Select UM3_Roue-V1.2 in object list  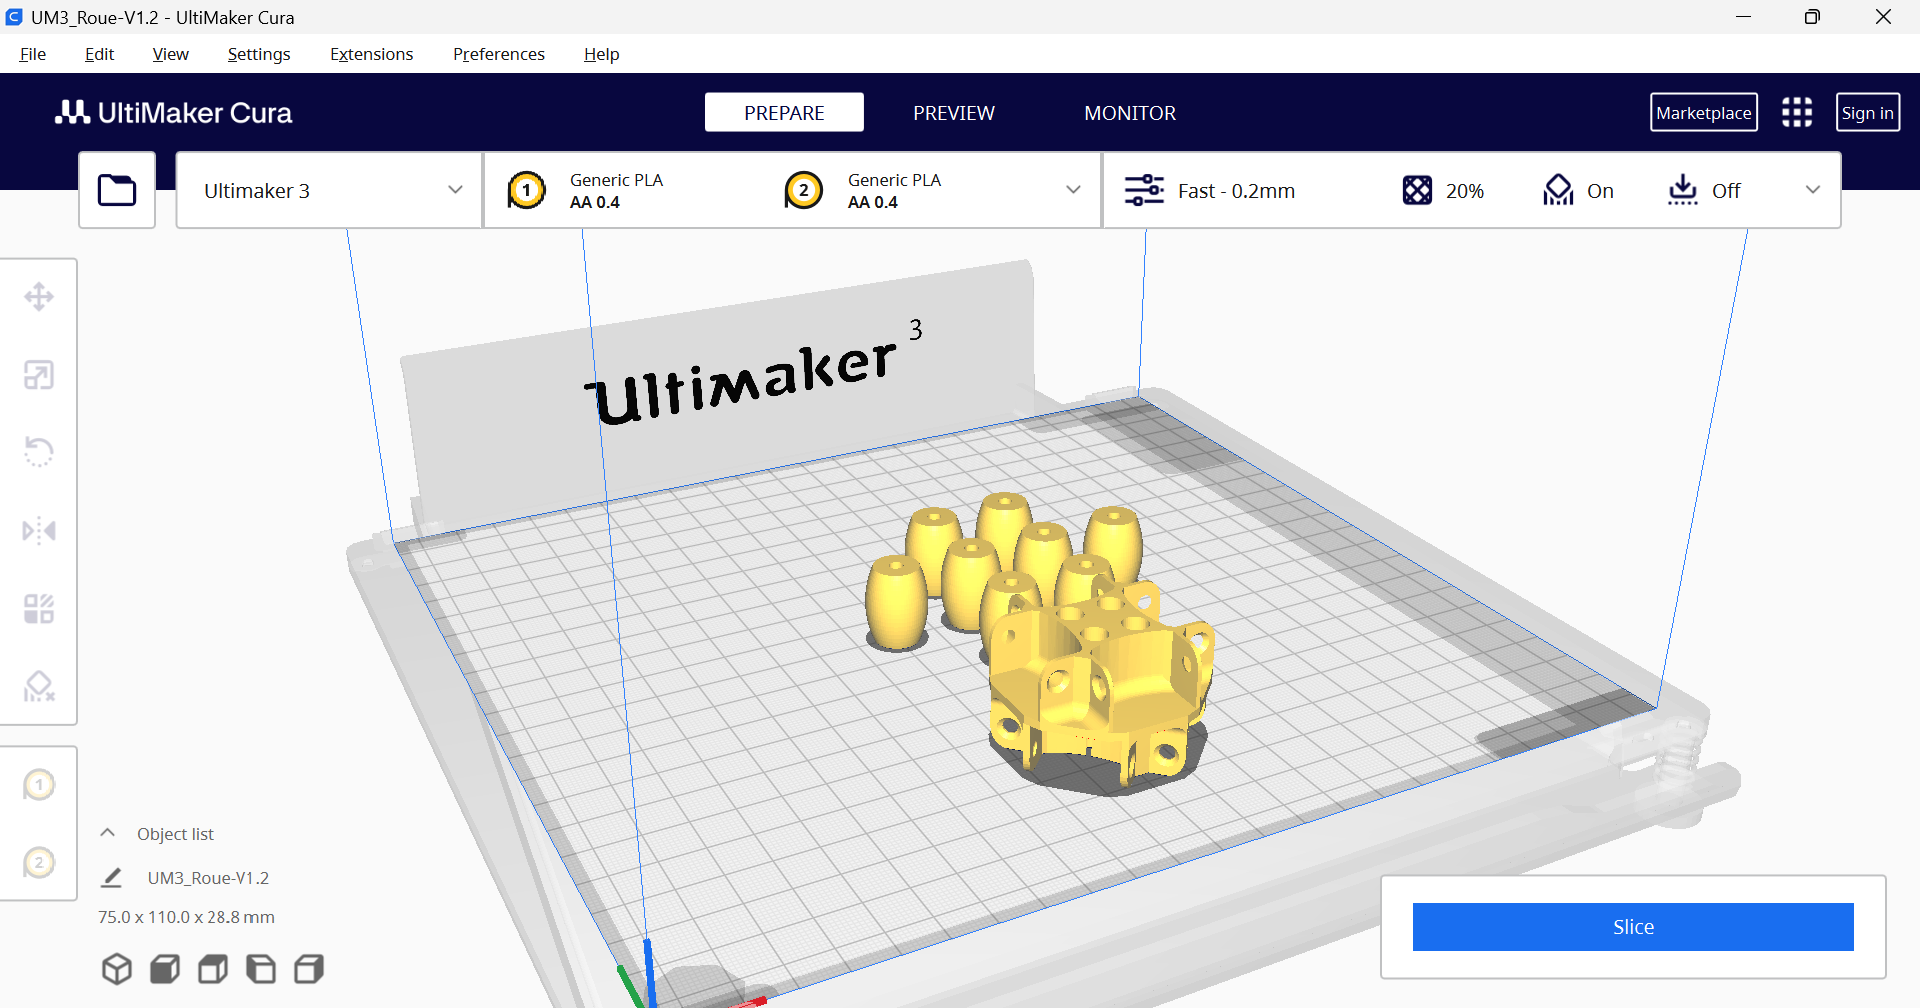click(x=208, y=878)
